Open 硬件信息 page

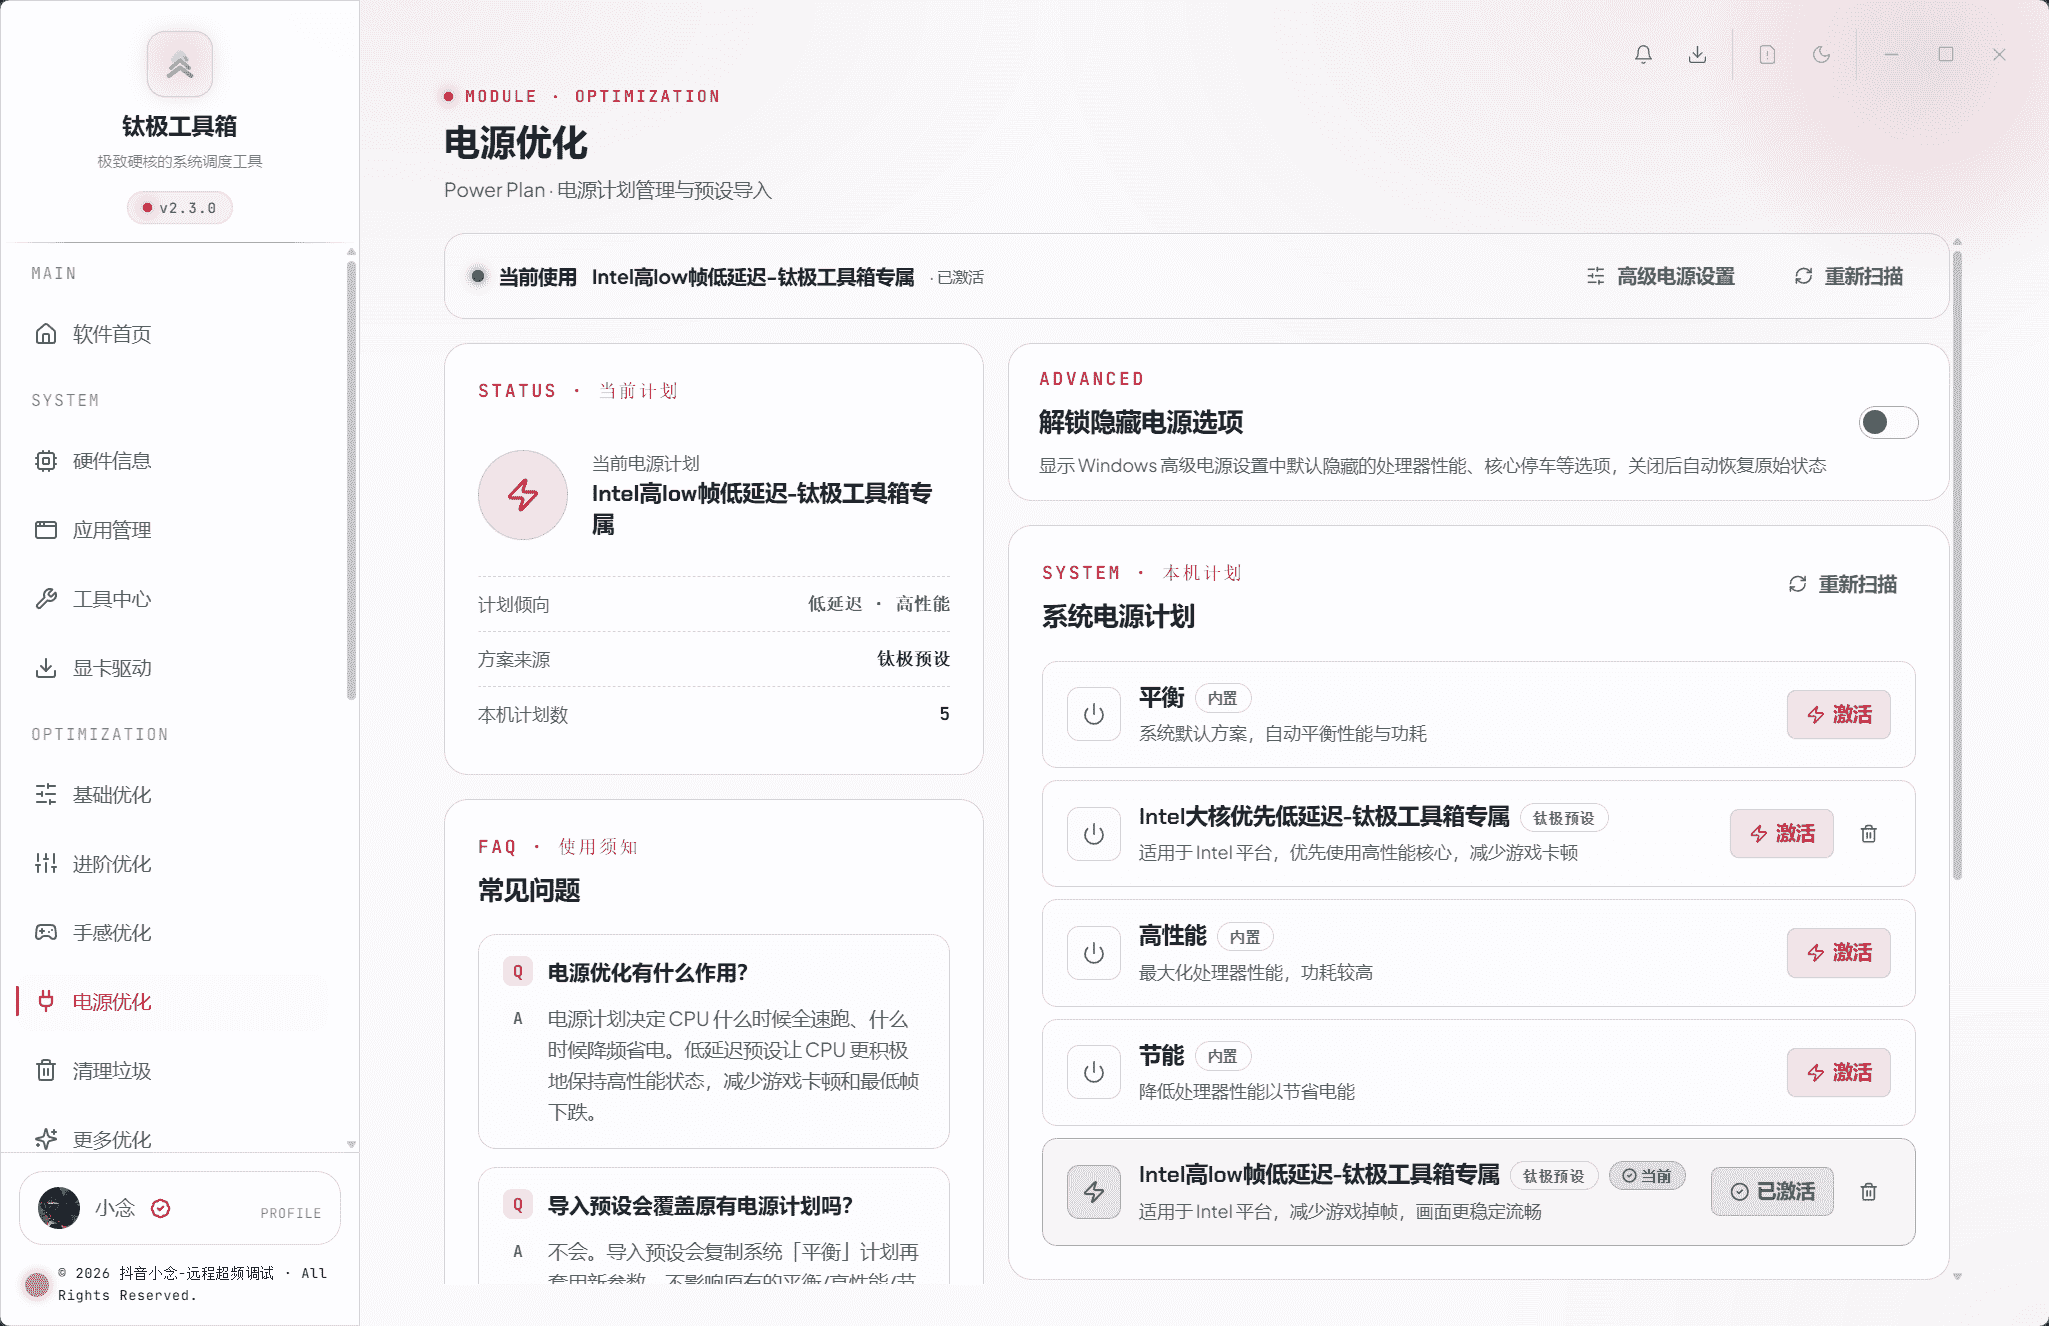[x=180, y=461]
